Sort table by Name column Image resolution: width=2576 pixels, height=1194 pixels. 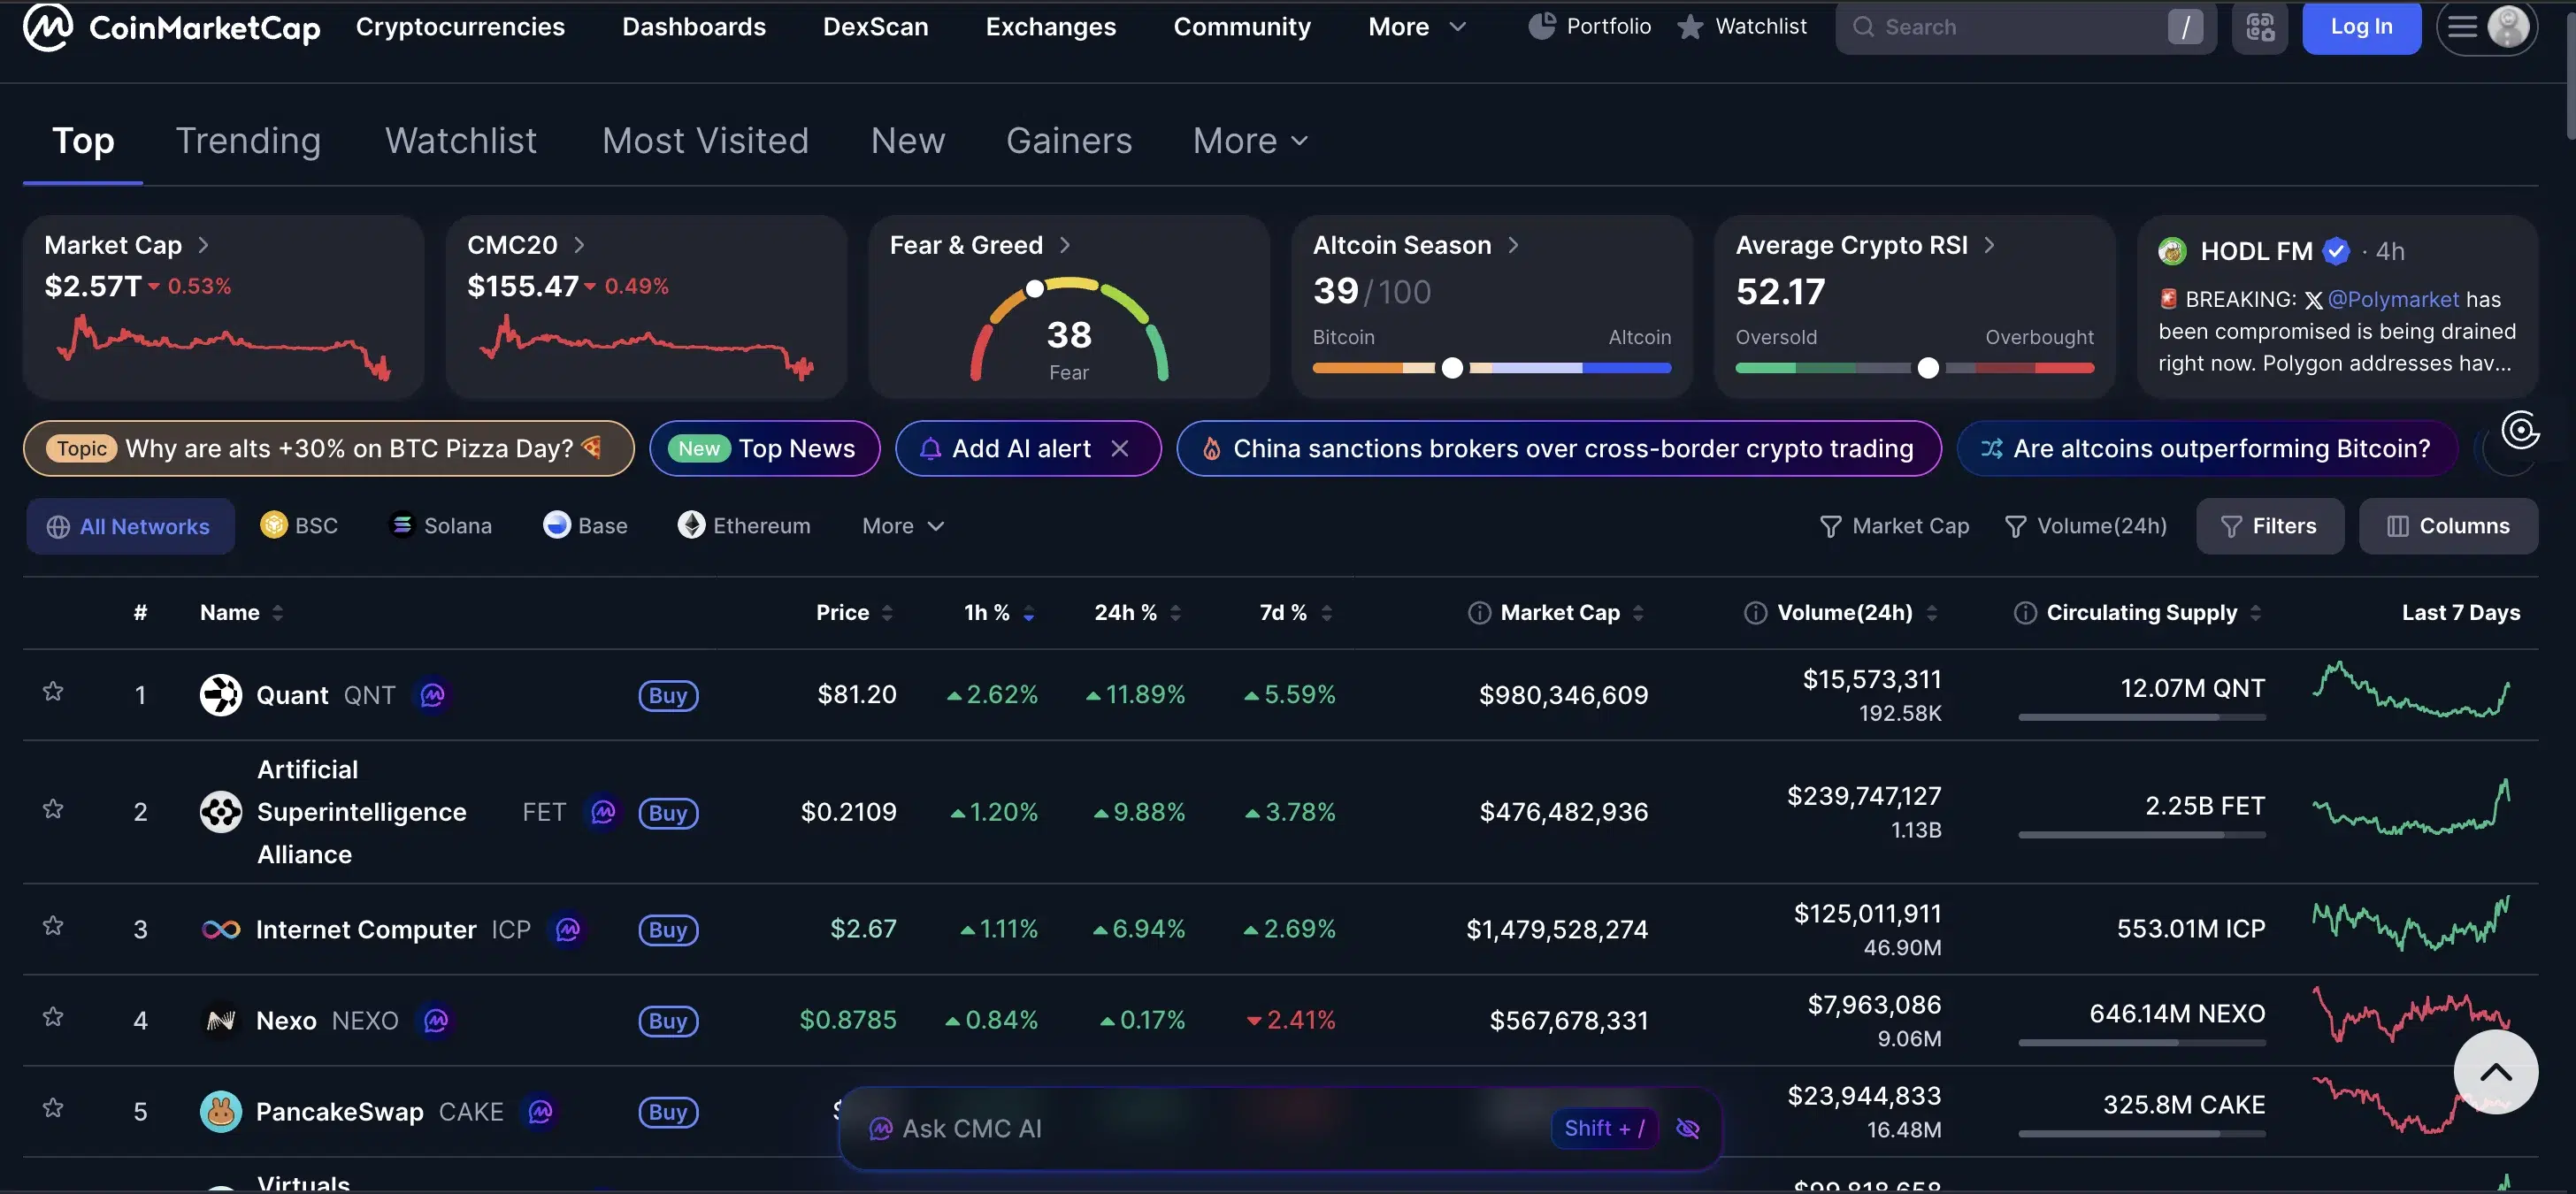241,613
